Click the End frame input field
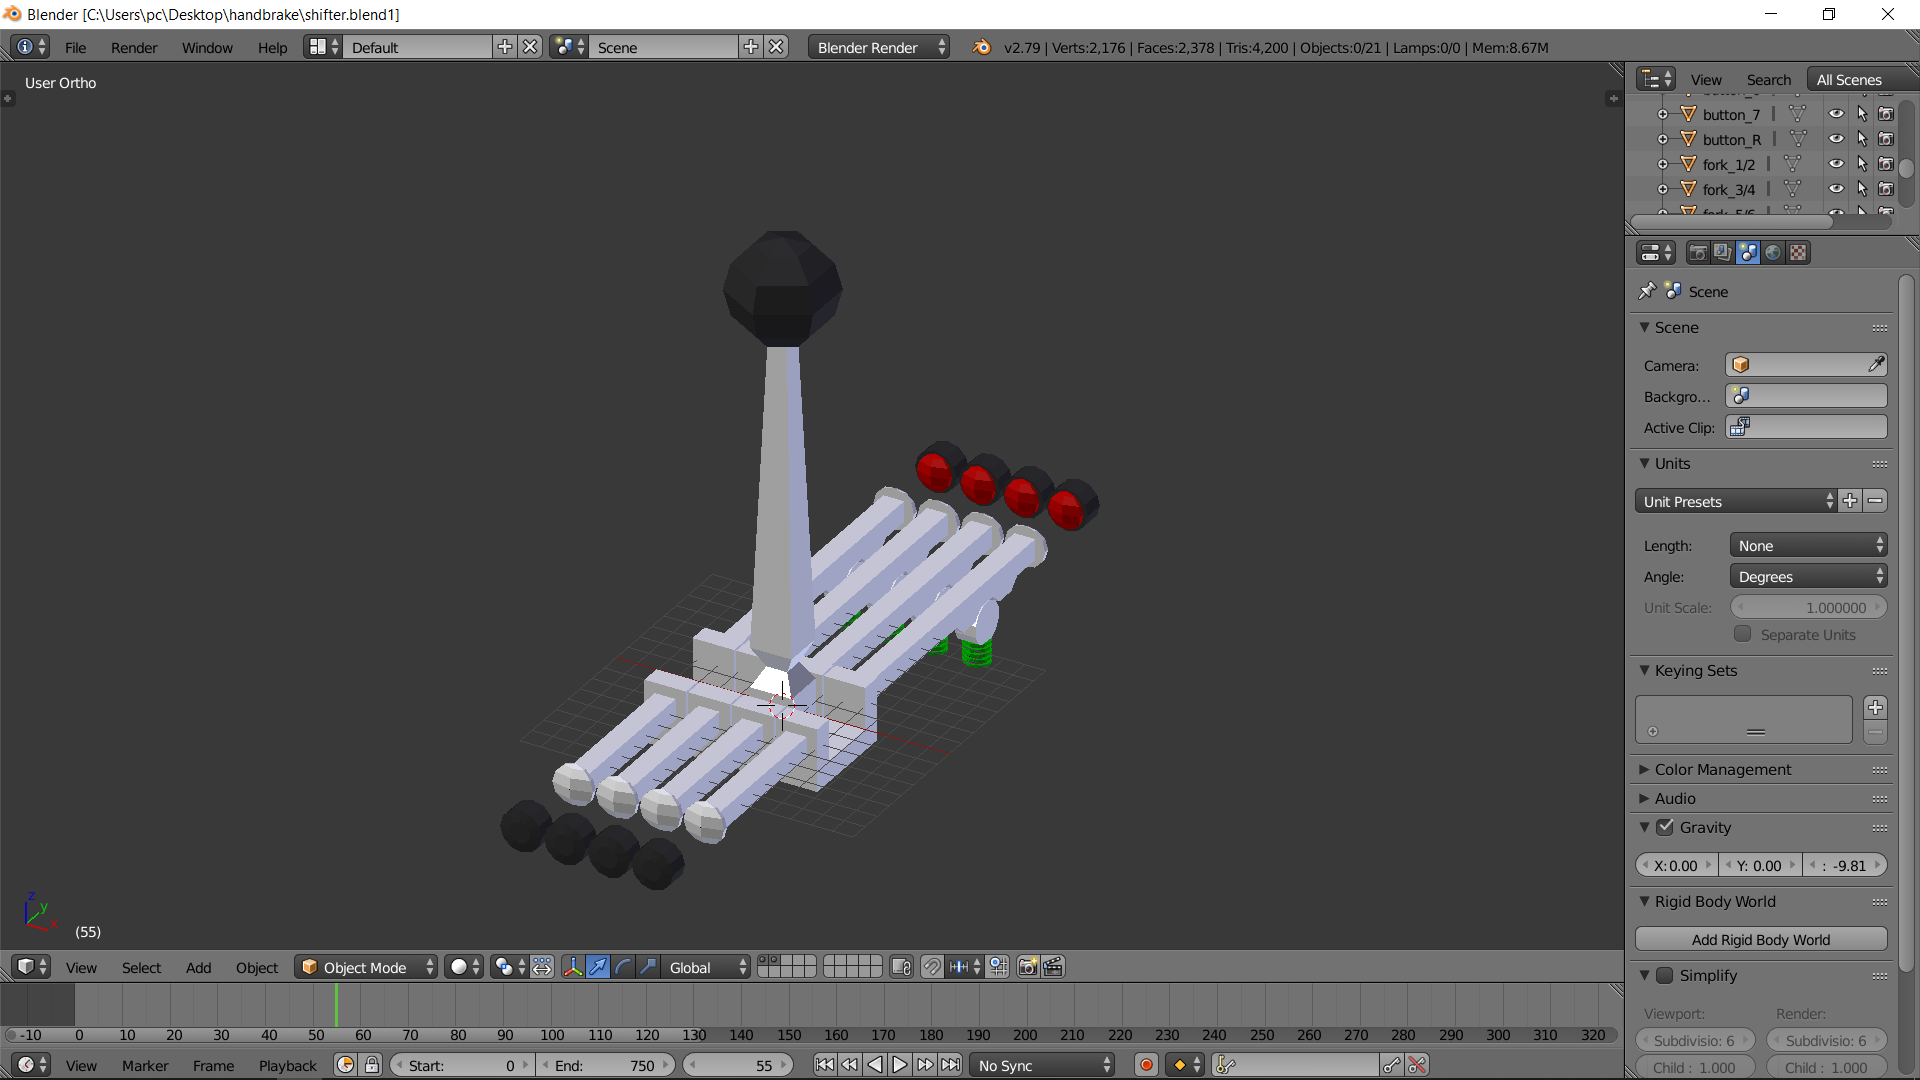The image size is (1920, 1080). [605, 1066]
